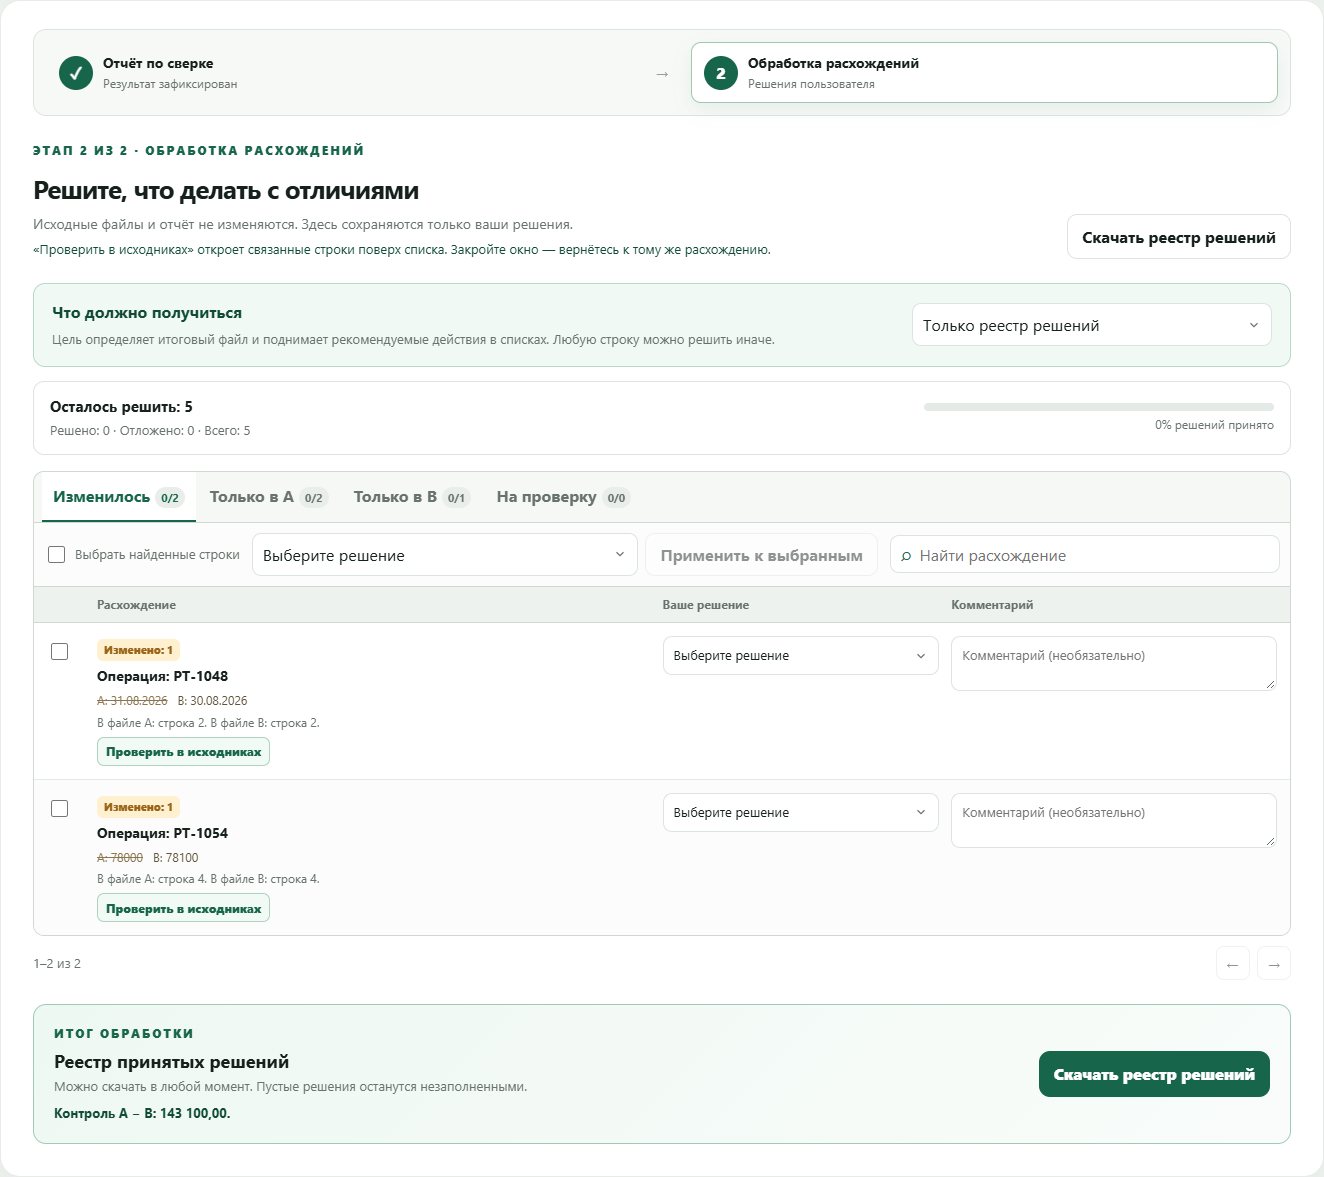This screenshot has height=1177, width=1324.
Task: Click 'Расхождение' column header
Action: tap(136, 605)
